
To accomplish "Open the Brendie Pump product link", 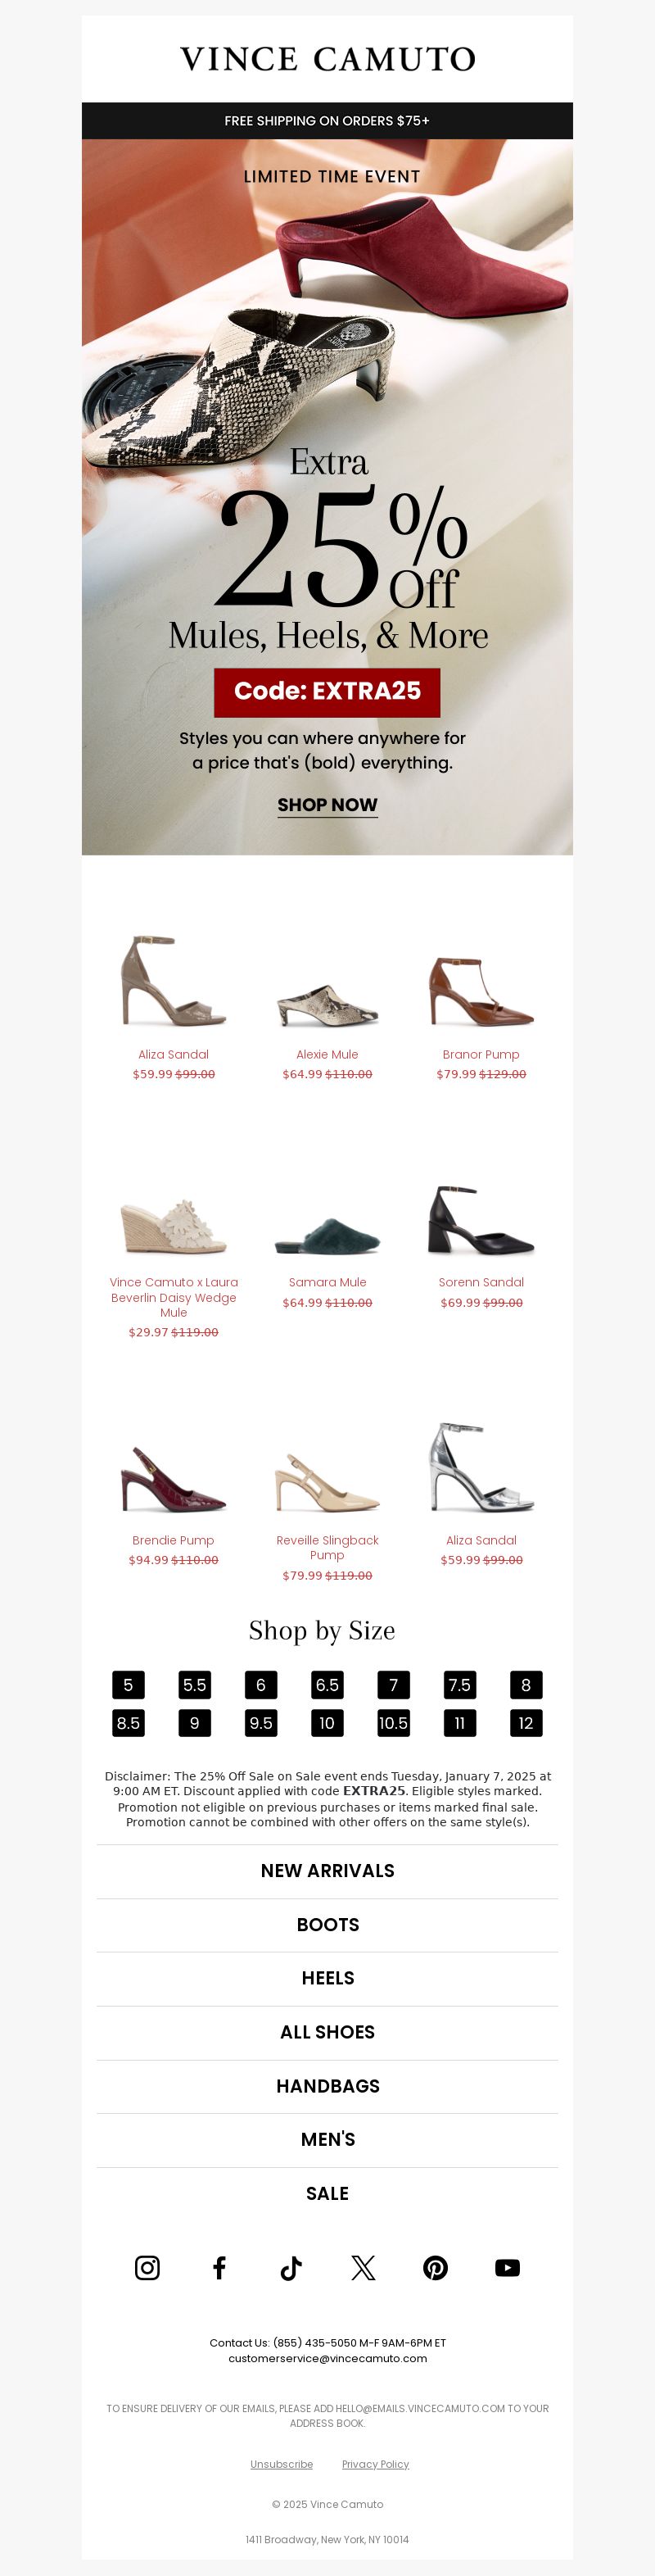I will [173, 1540].
